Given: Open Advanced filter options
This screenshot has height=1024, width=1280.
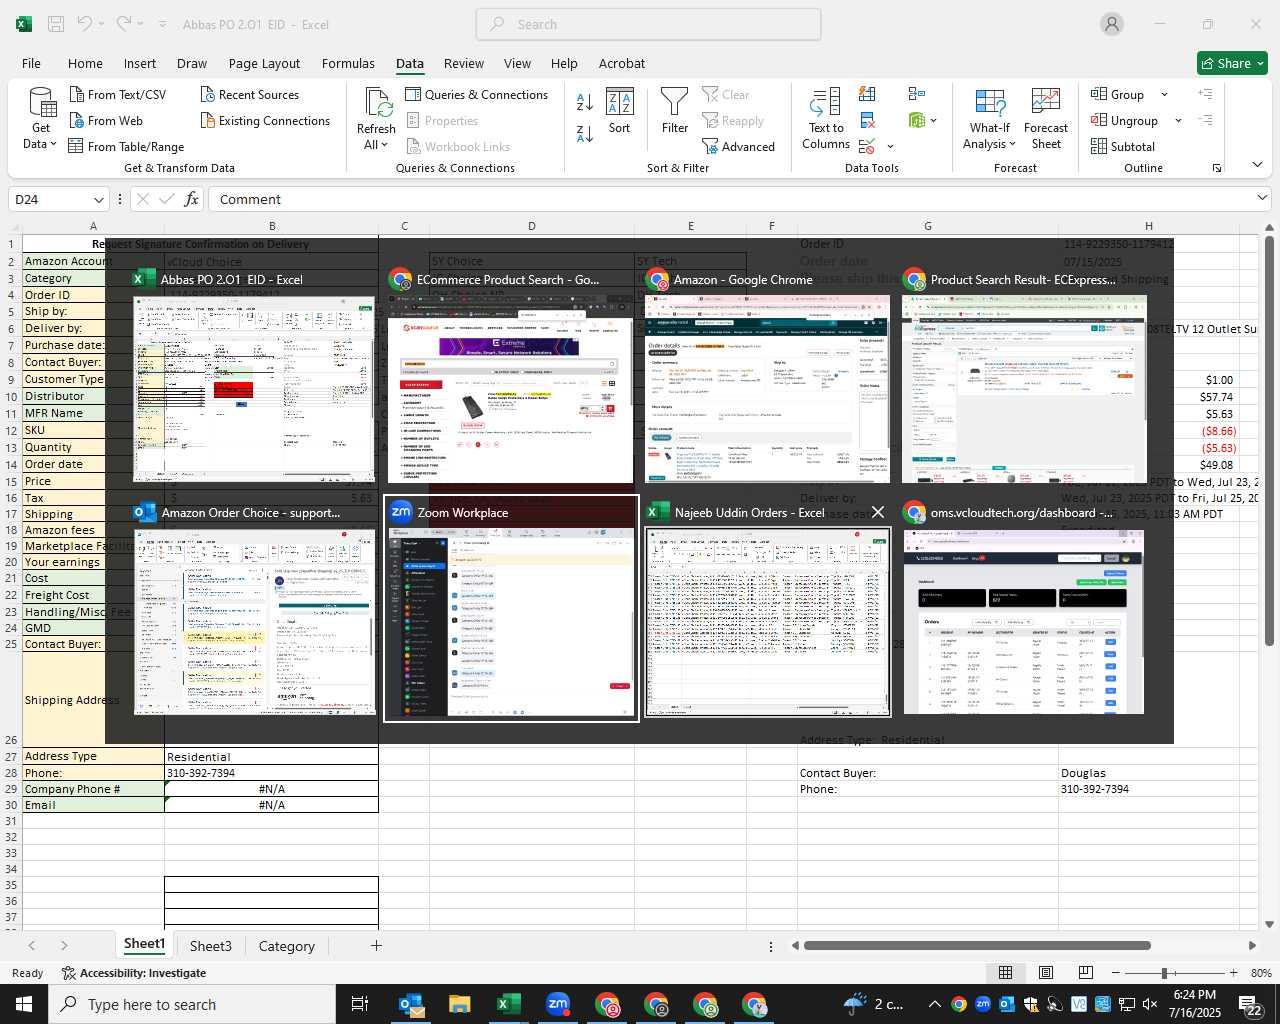Looking at the screenshot, I should click(x=738, y=146).
